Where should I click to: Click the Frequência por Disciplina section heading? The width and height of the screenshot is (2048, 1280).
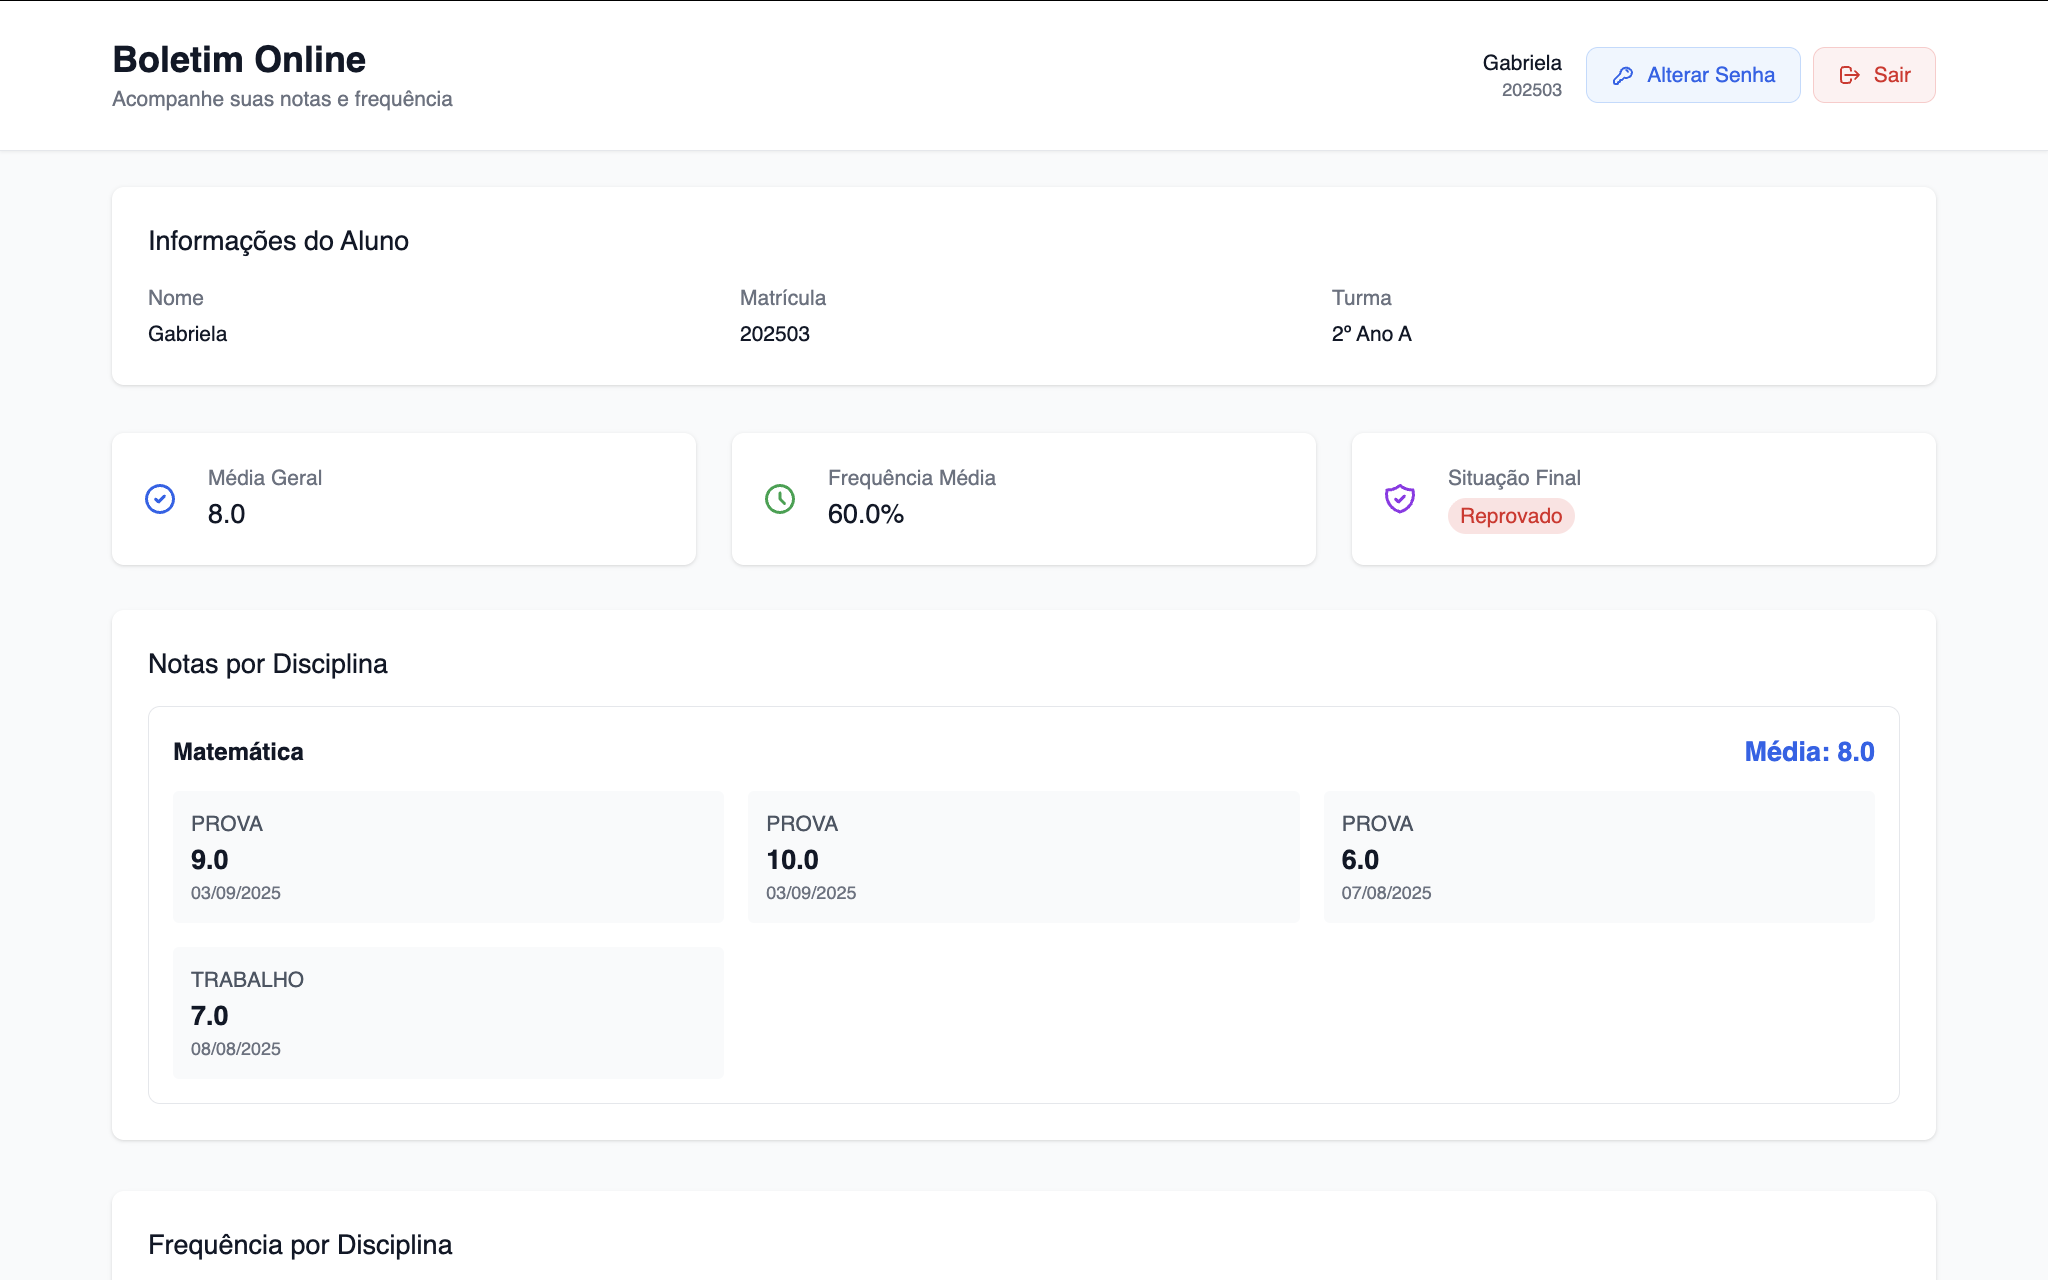pos(300,1245)
